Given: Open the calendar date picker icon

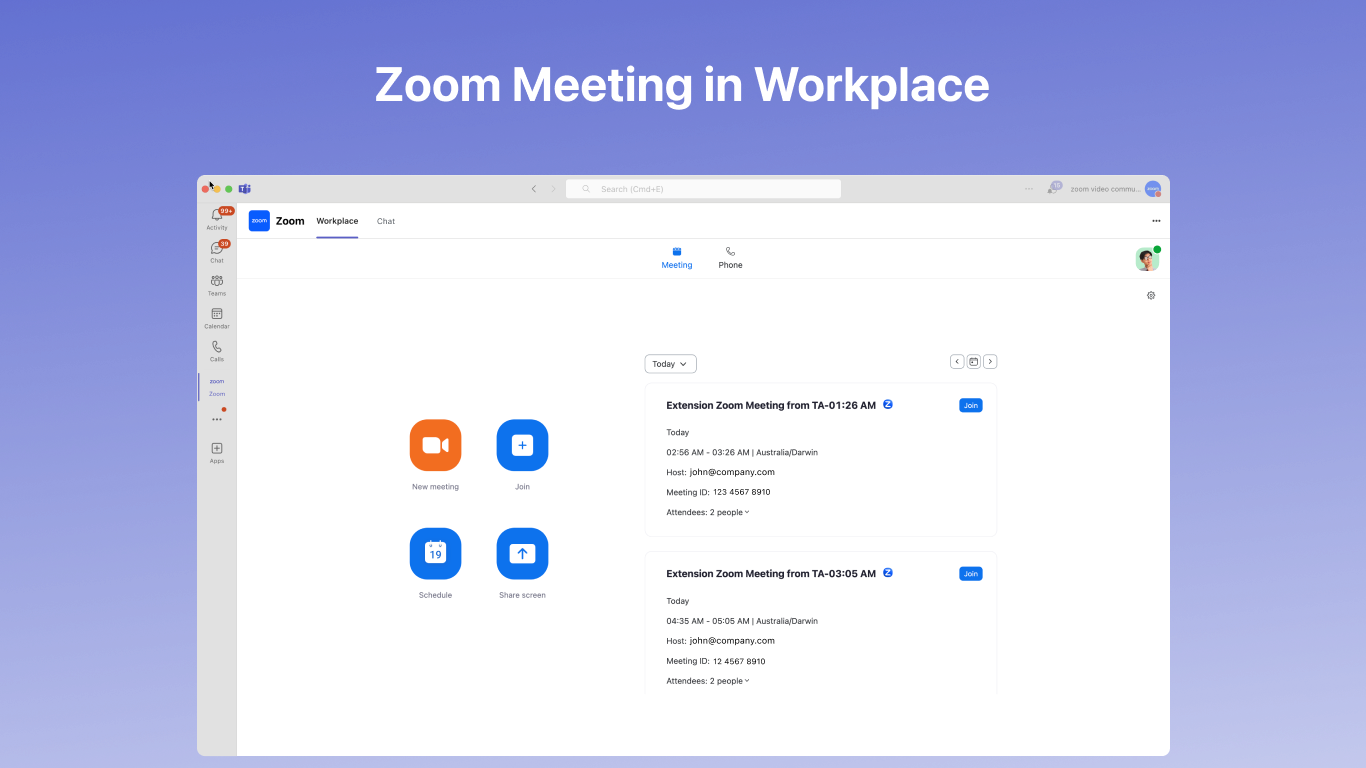Looking at the screenshot, I should pos(973,362).
